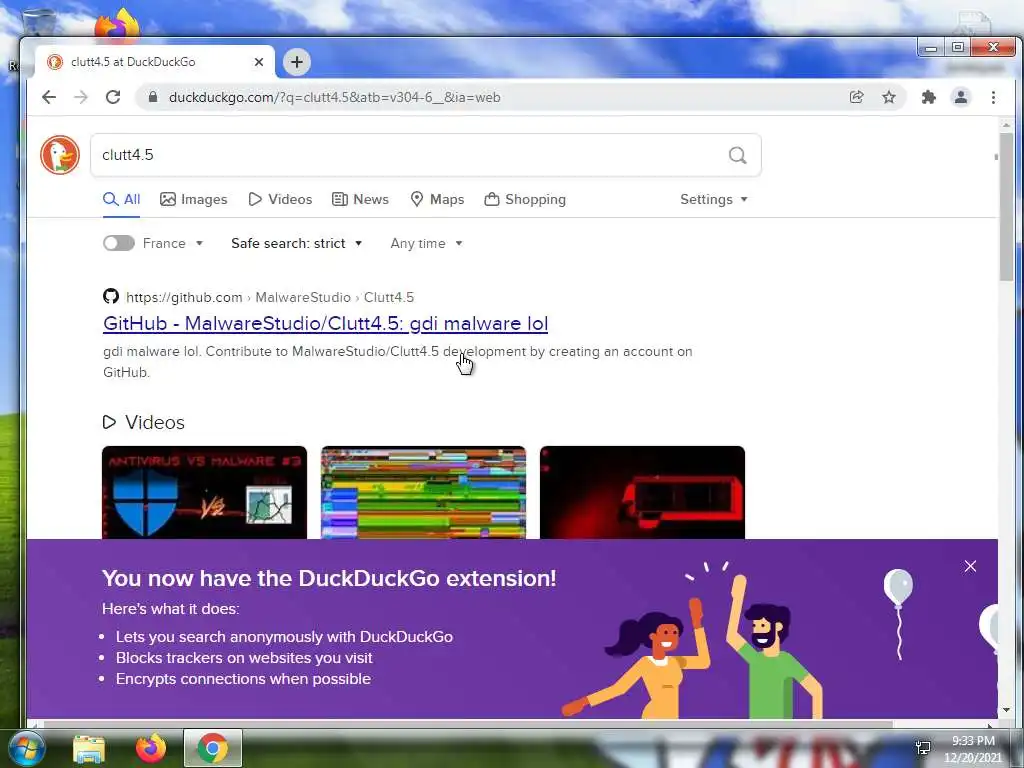Select the All results tab
This screenshot has width=1024, height=768.
click(122, 199)
